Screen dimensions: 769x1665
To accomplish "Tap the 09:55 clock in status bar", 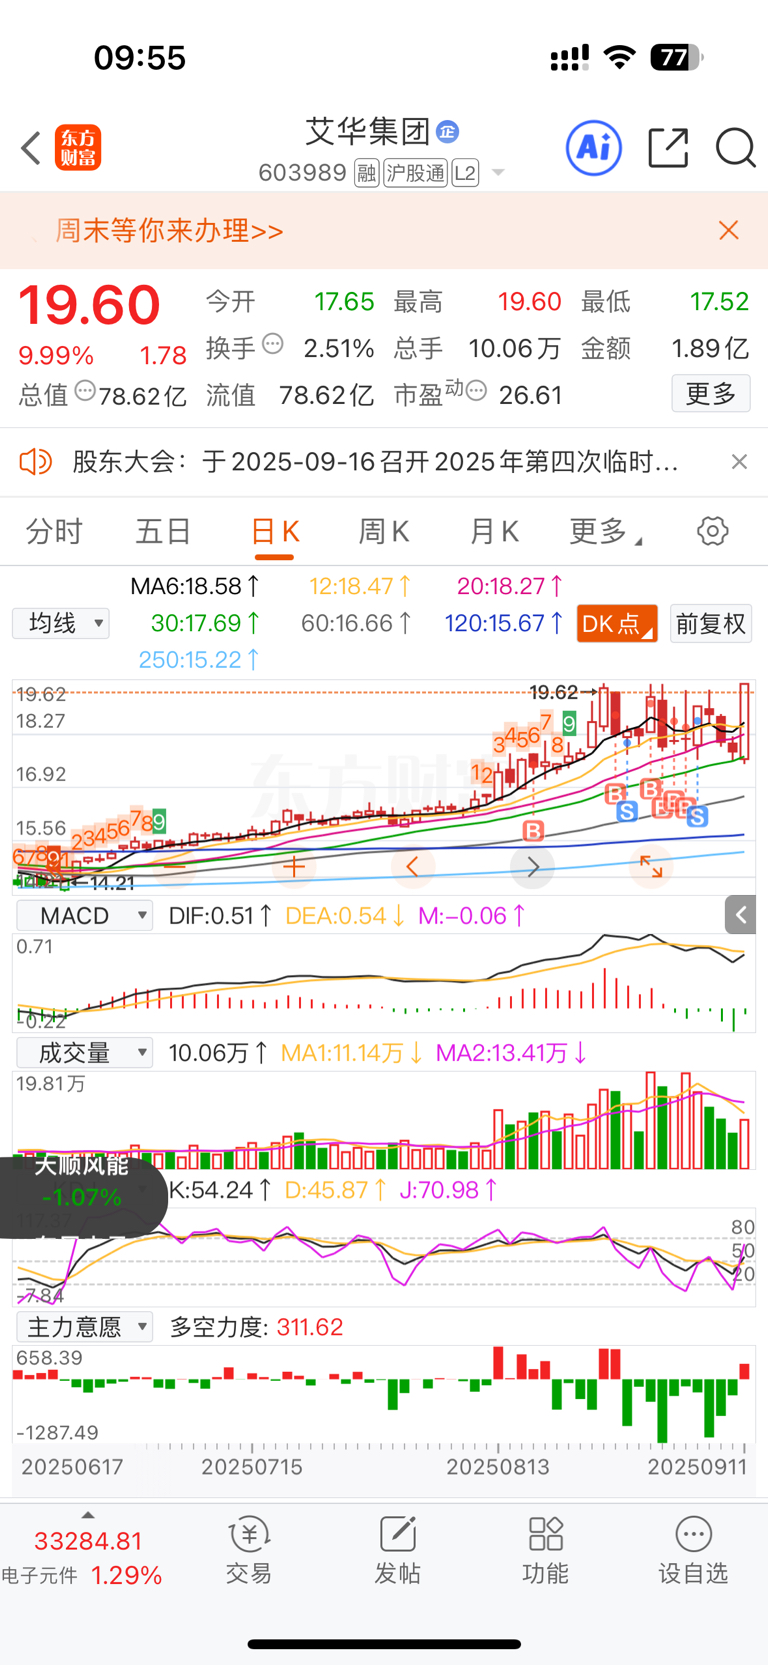I will pyautogui.click(x=140, y=57).
